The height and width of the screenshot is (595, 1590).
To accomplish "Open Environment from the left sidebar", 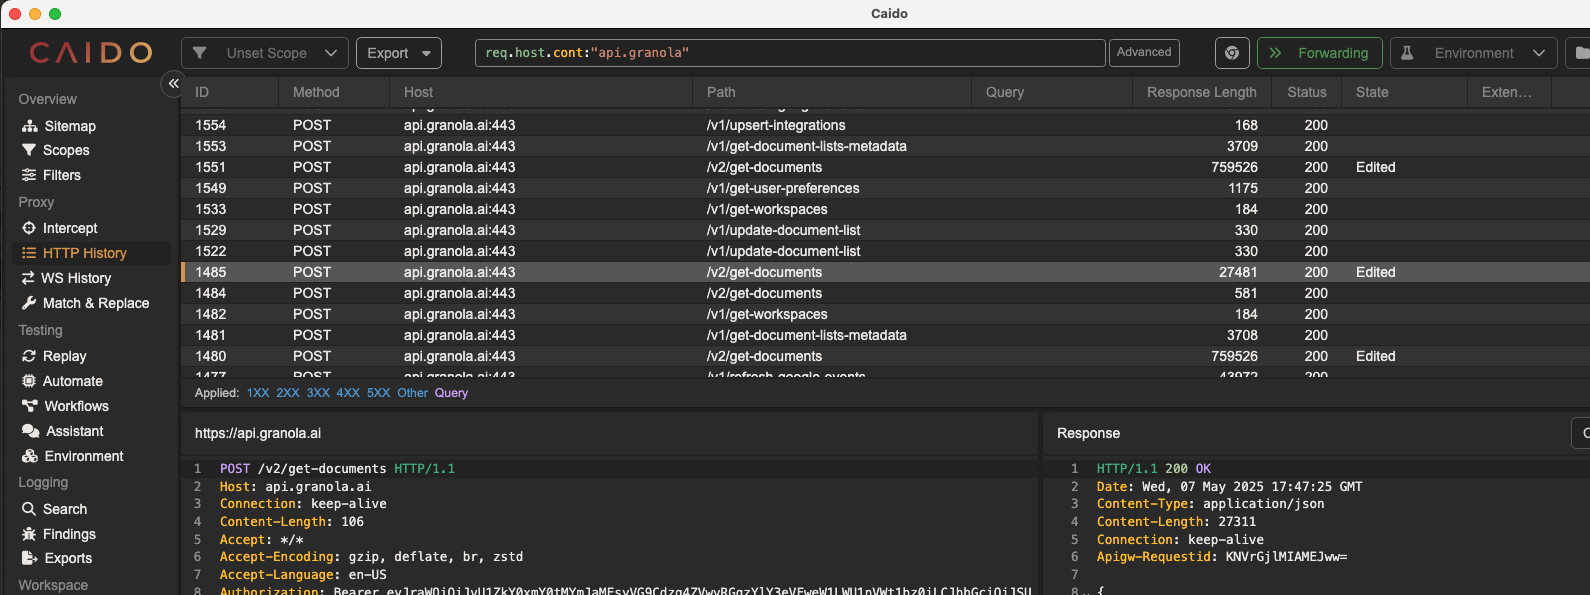I will click(72, 456).
